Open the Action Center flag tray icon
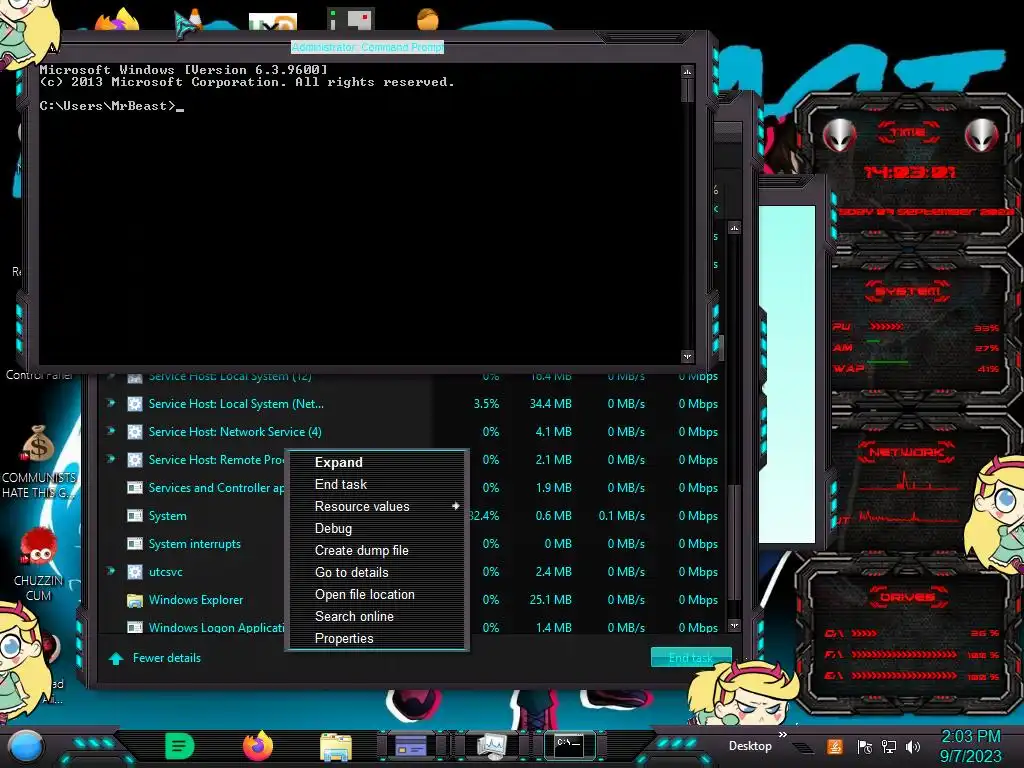This screenshot has height=768, width=1024. 865,746
